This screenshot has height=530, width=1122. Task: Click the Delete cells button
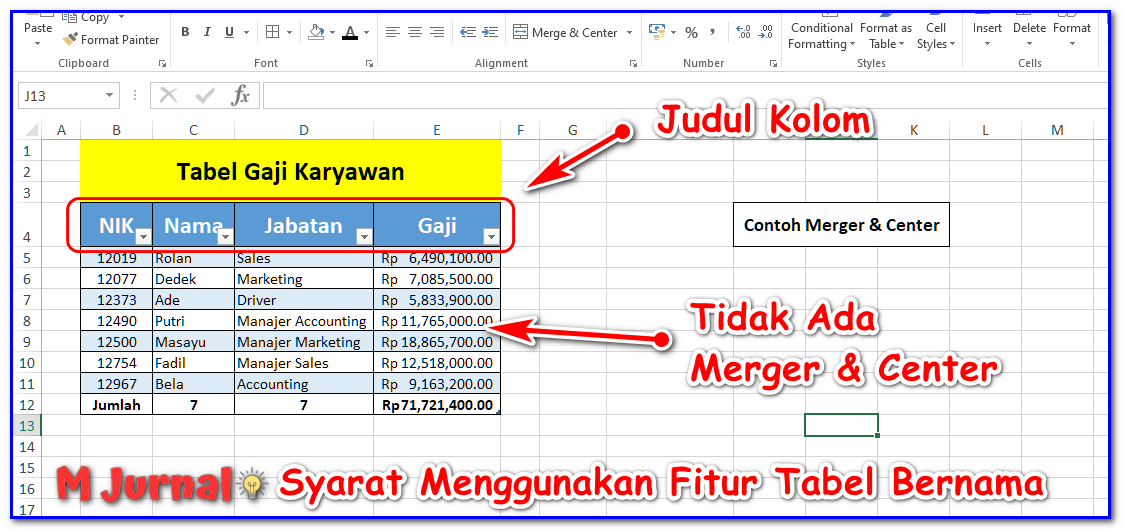tap(1030, 30)
